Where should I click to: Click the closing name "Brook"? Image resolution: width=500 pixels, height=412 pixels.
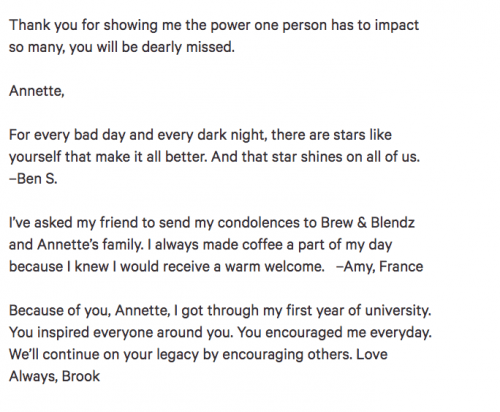81,376
